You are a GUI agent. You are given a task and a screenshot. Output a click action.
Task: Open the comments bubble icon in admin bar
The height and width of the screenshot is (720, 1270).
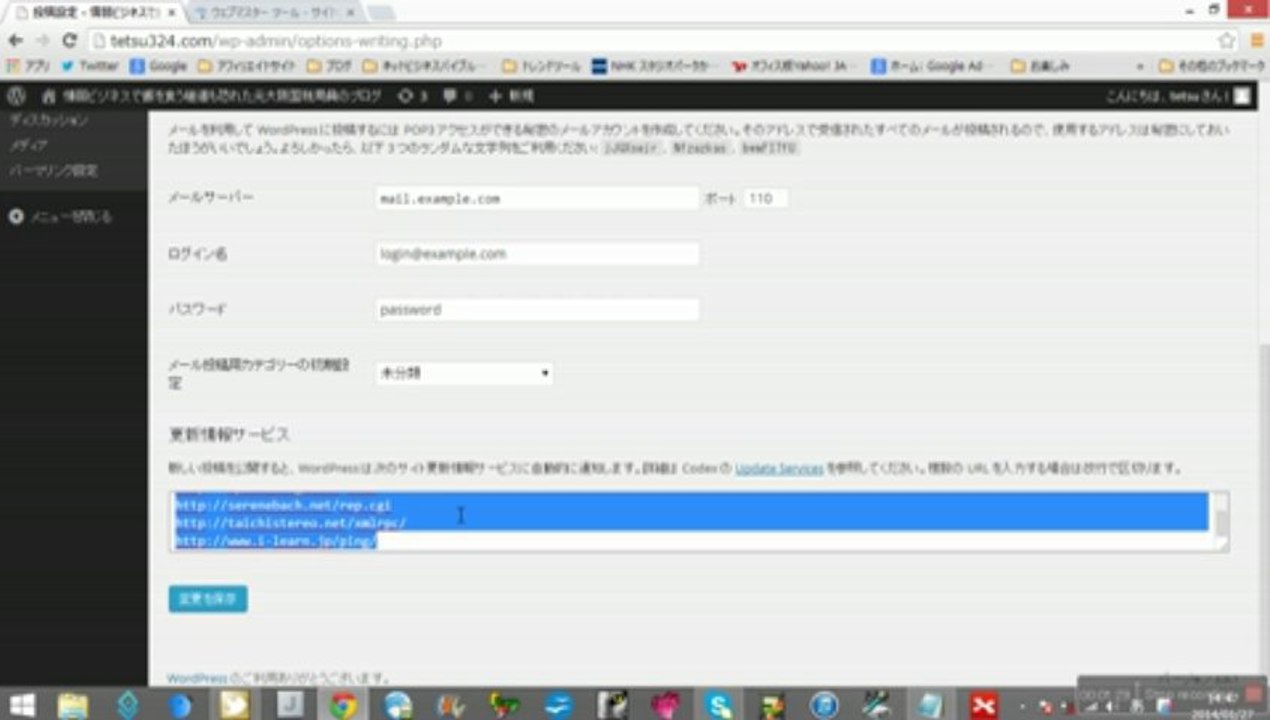point(457,96)
